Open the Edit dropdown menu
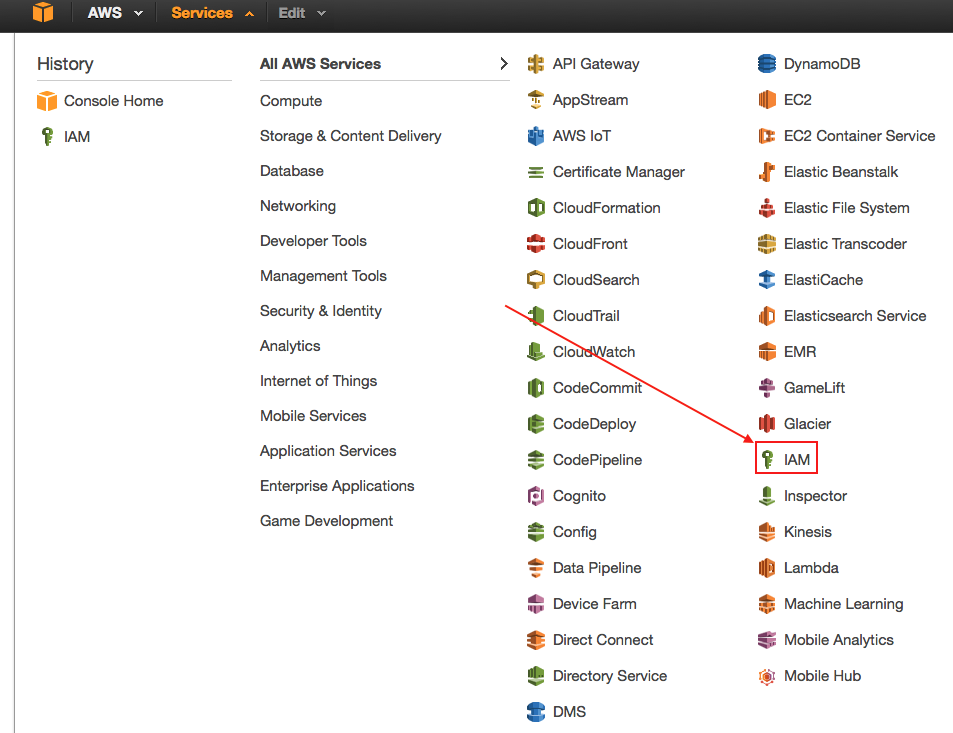 click(302, 13)
